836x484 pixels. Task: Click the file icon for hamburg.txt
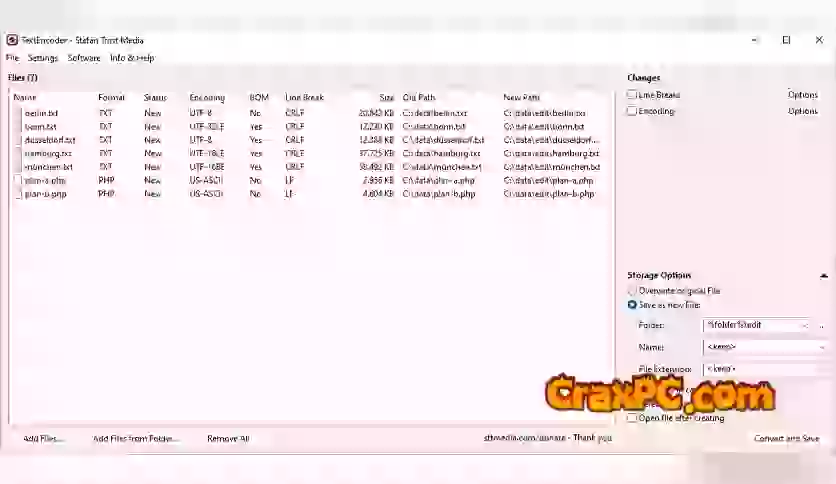(x=18, y=154)
